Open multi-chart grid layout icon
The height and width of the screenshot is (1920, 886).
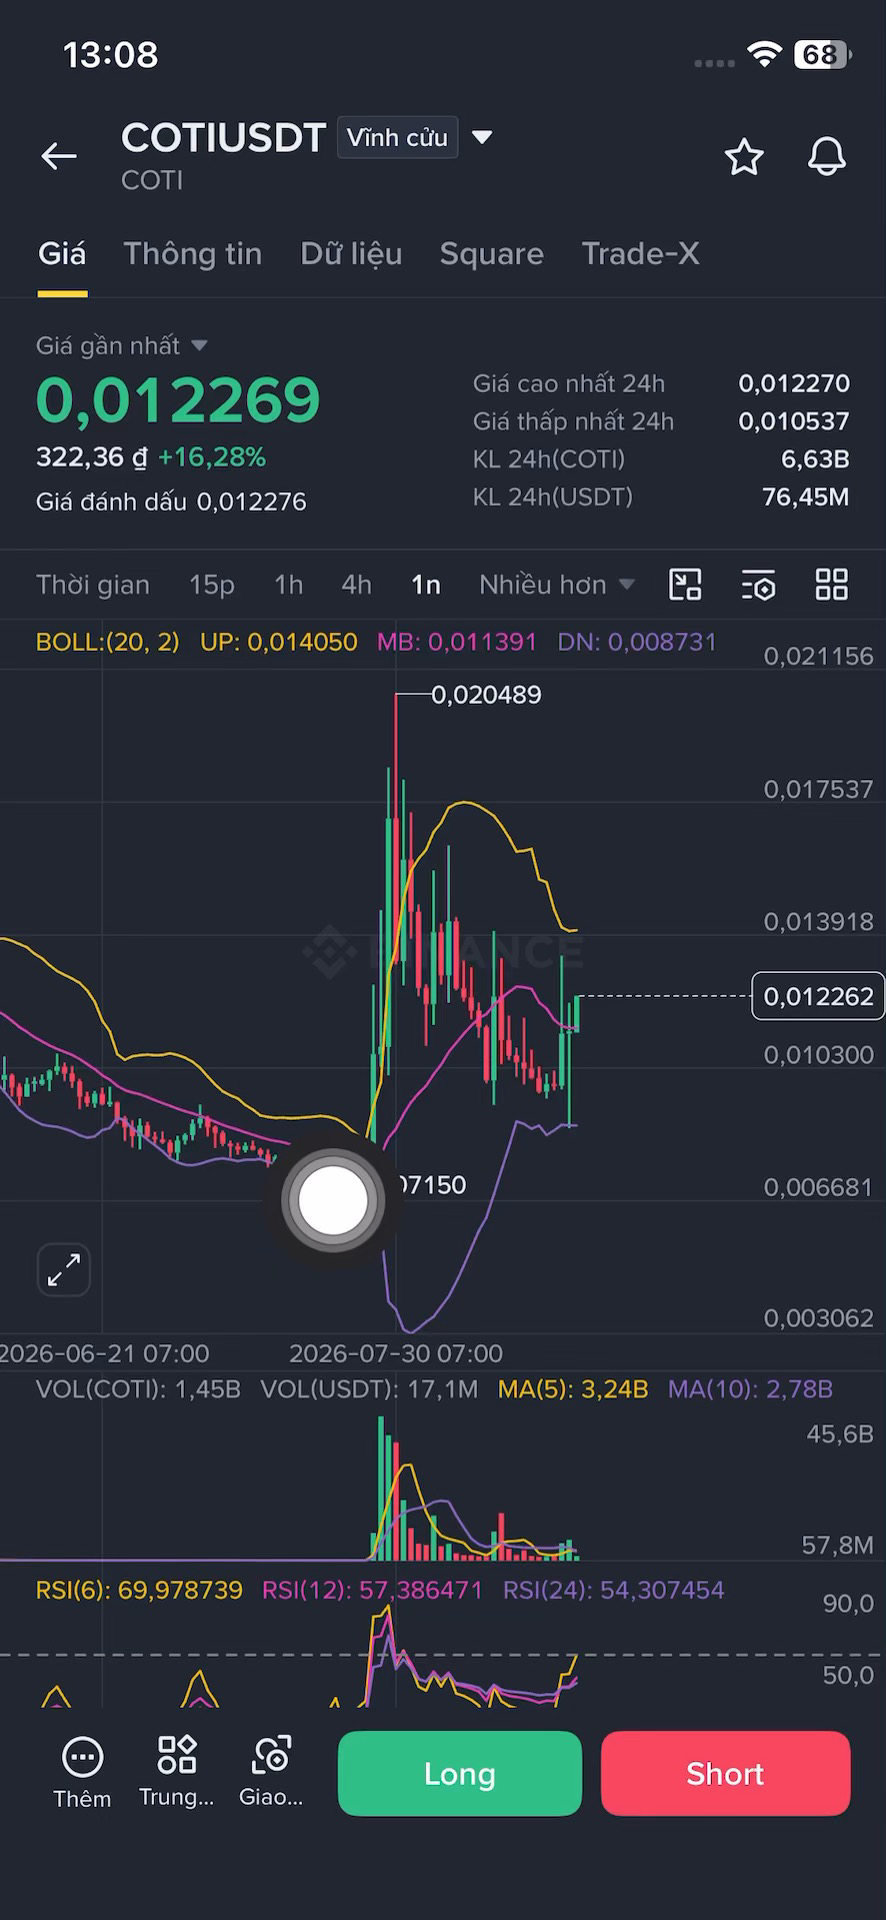pyautogui.click(x=832, y=584)
